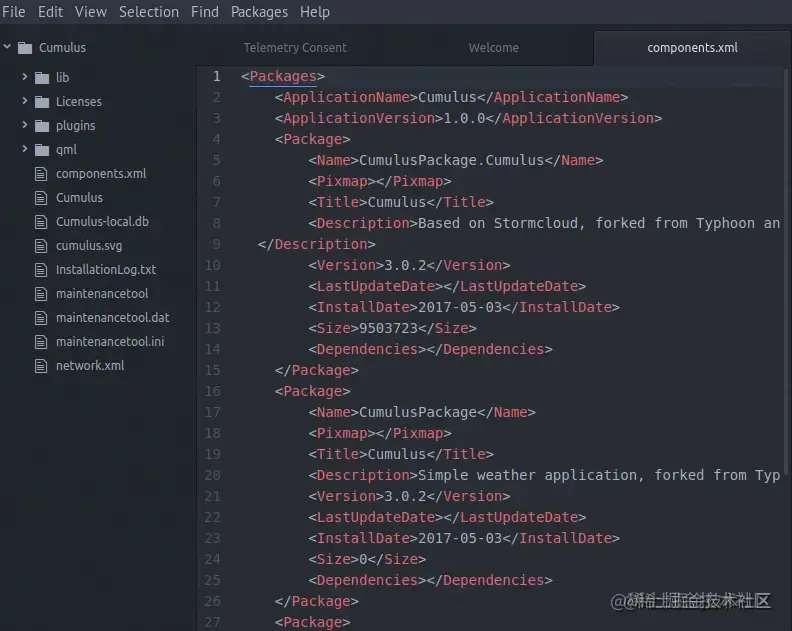Open Cumulus-local.db in the tree
The width and height of the screenshot is (792, 631).
(x=103, y=222)
